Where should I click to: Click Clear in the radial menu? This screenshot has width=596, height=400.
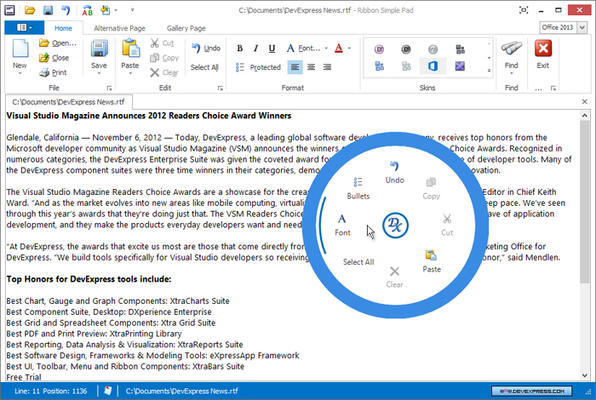point(395,277)
